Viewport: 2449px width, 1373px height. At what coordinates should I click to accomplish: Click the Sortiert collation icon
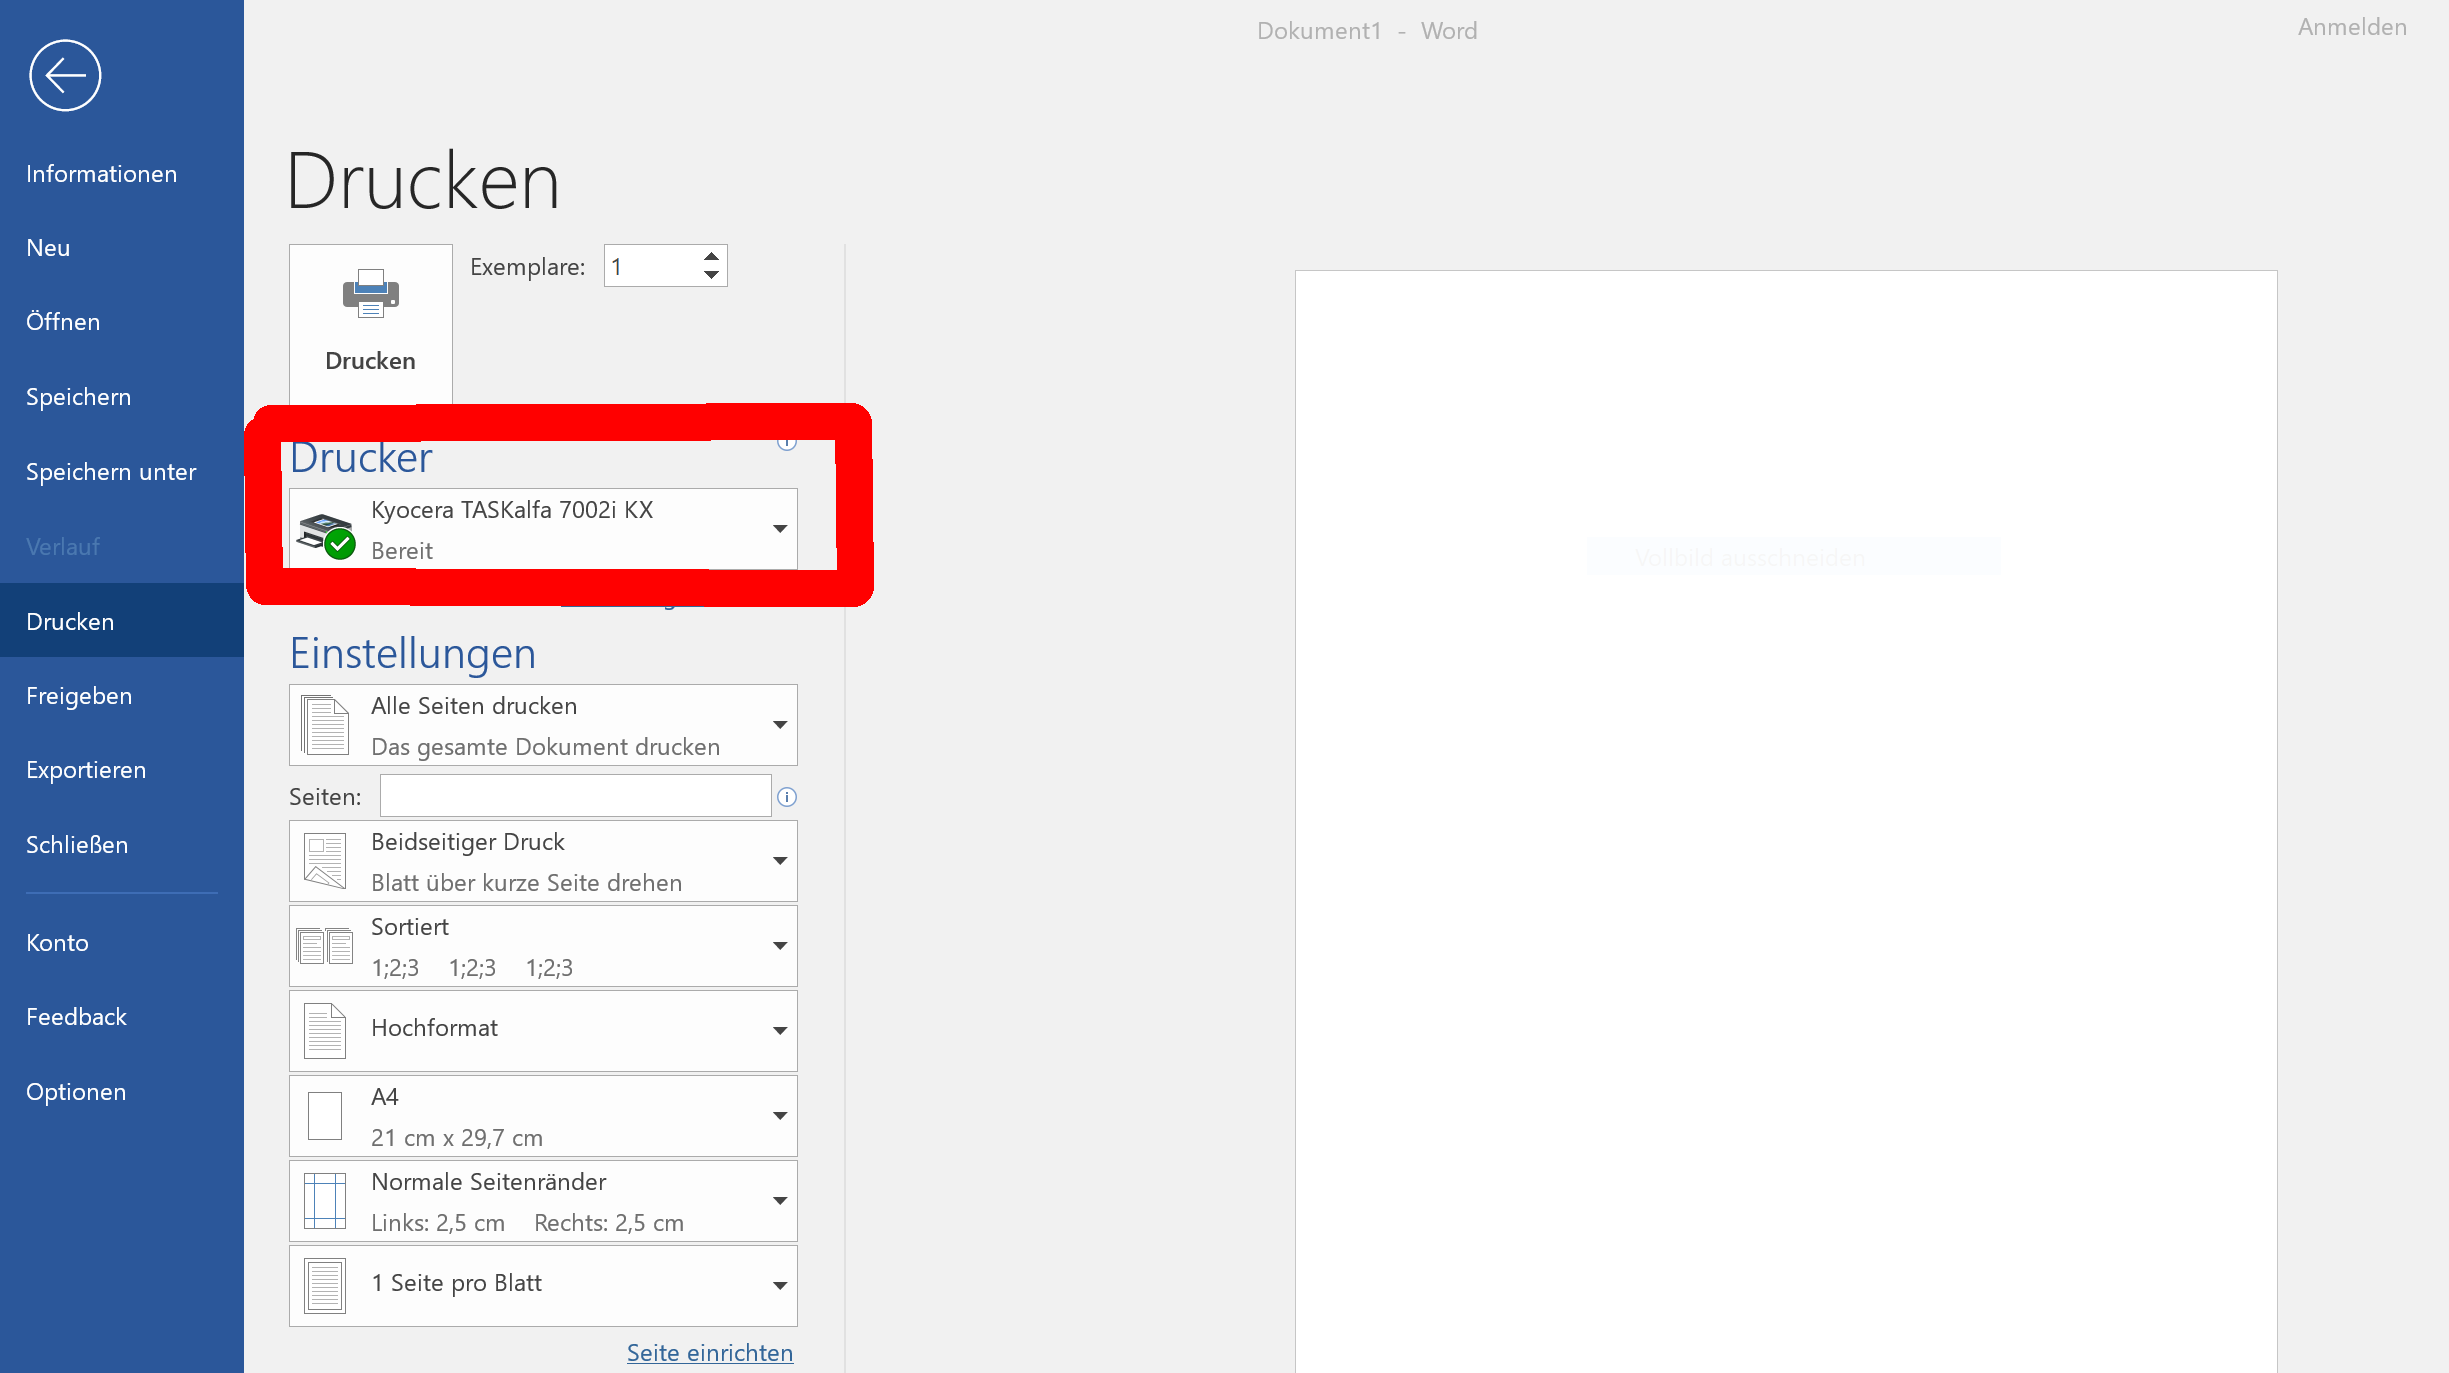pos(325,946)
